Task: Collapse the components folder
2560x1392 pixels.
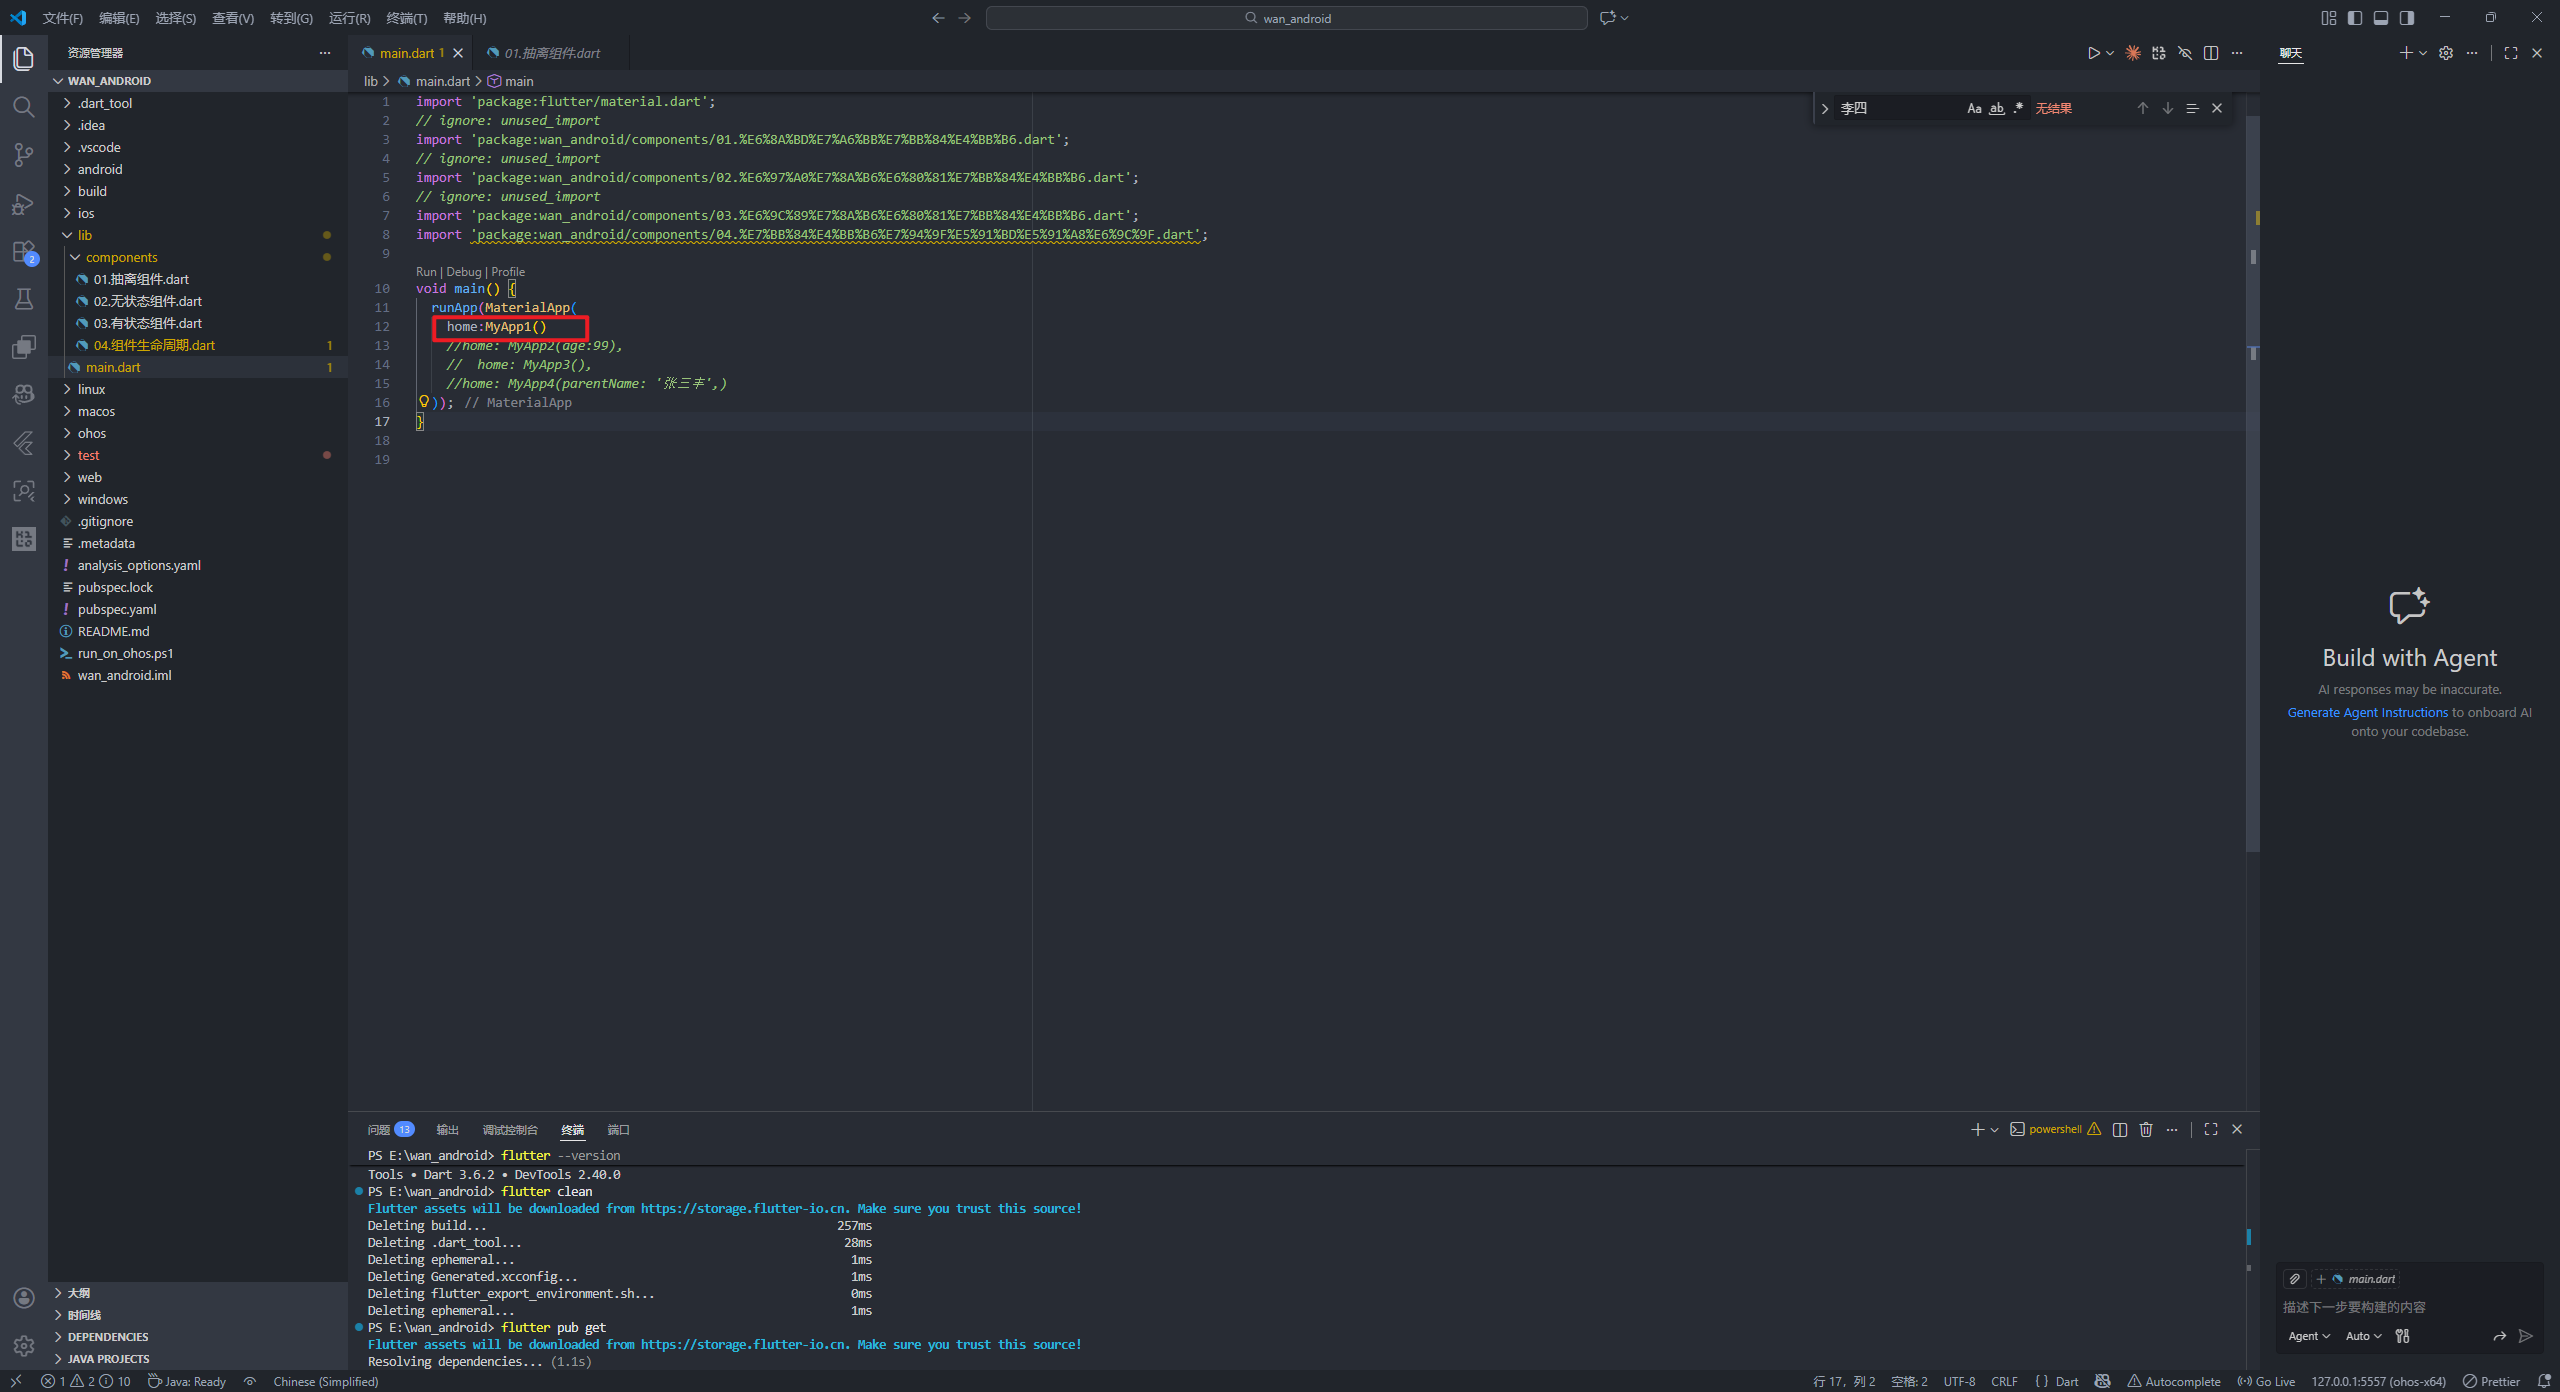Action: click(x=121, y=257)
